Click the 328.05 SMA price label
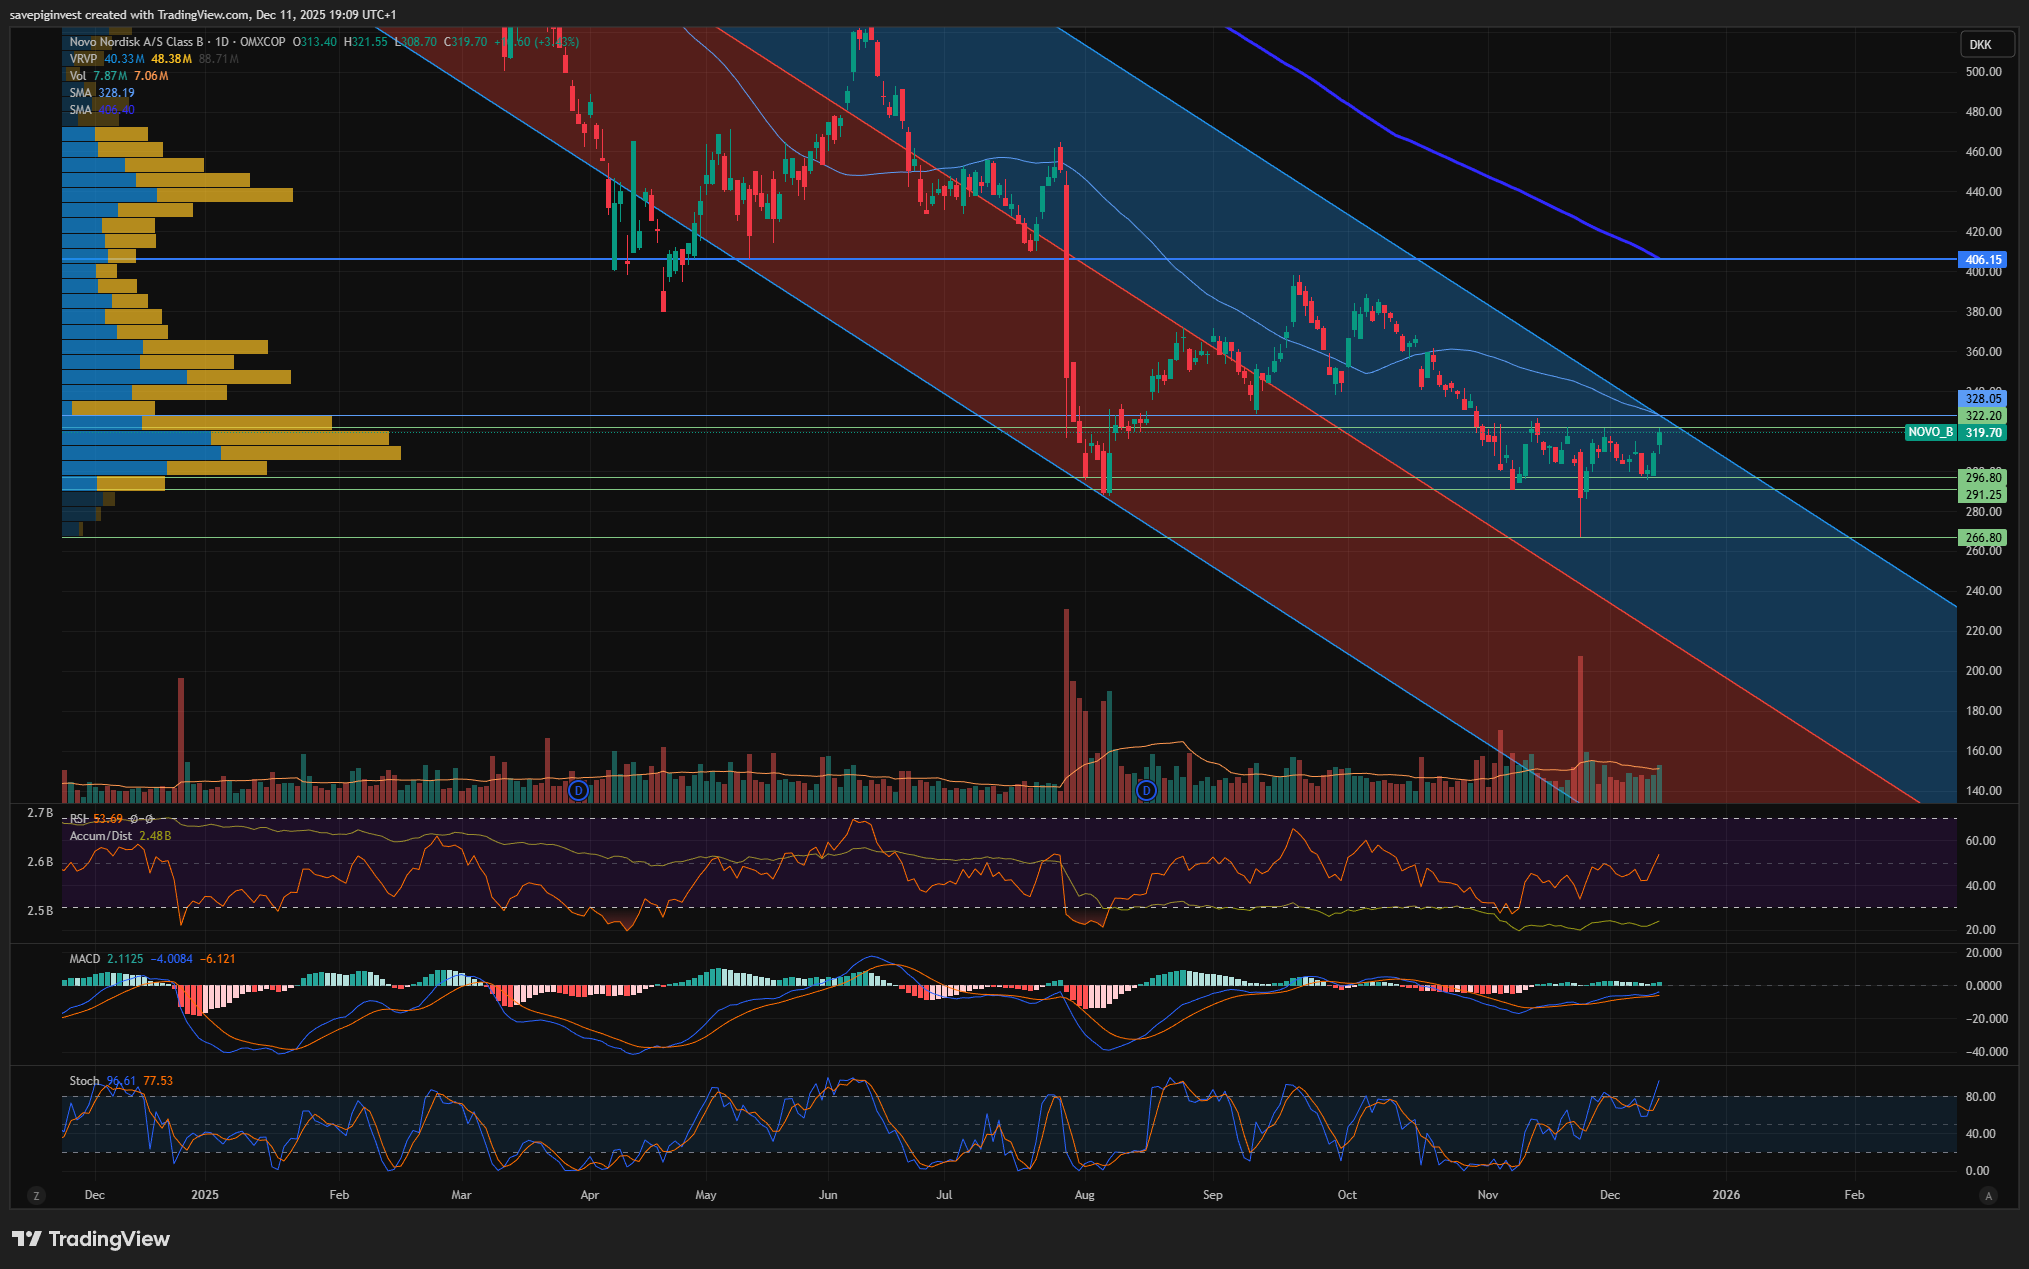 coord(1982,399)
